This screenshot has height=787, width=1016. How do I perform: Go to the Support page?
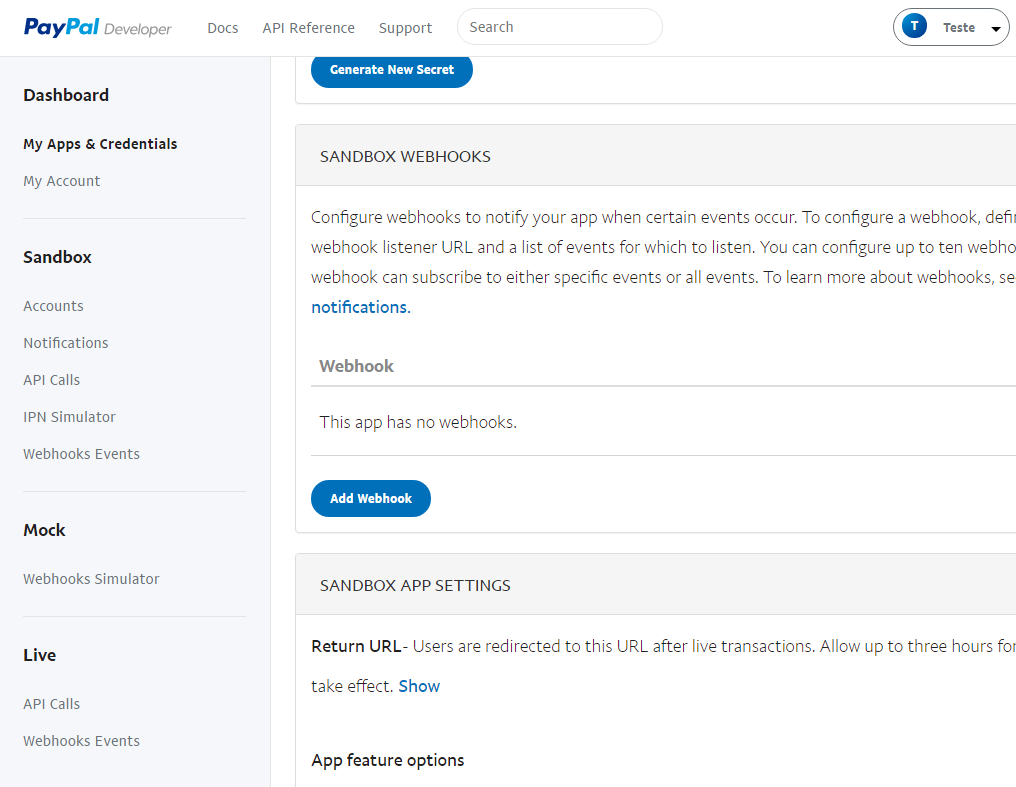coord(405,28)
